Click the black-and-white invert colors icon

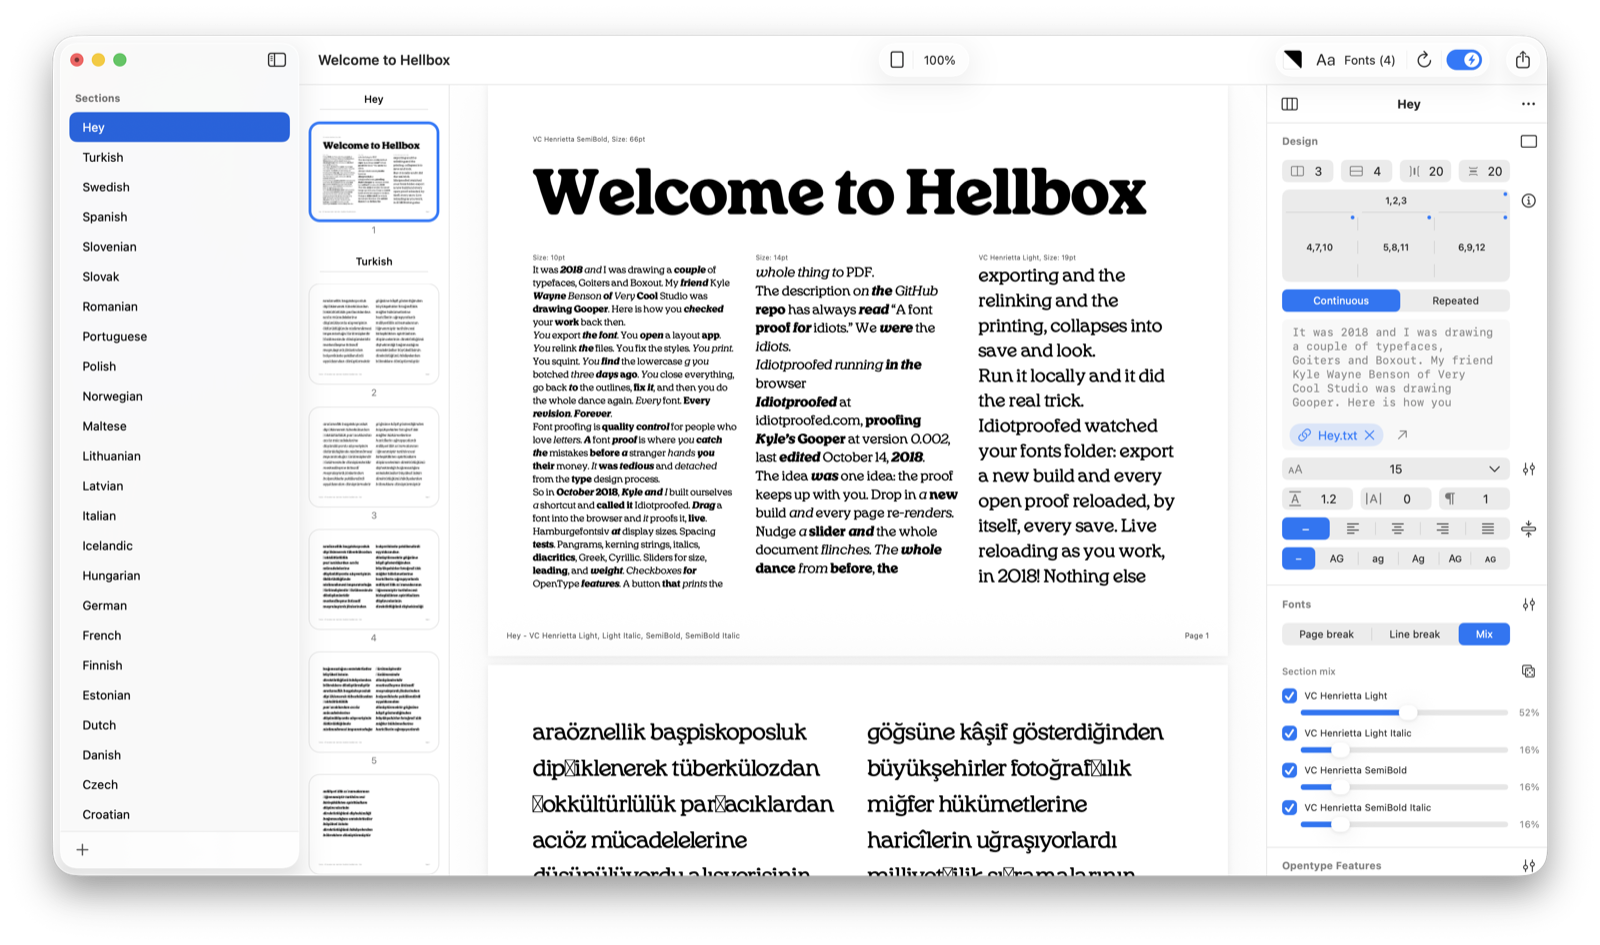coord(1293,60)
